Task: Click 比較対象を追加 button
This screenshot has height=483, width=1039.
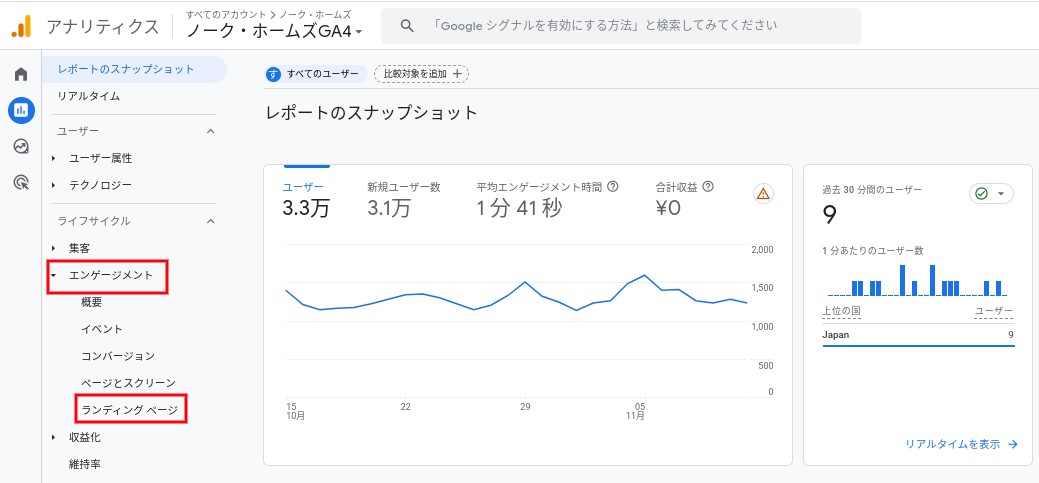Action: 421,73
